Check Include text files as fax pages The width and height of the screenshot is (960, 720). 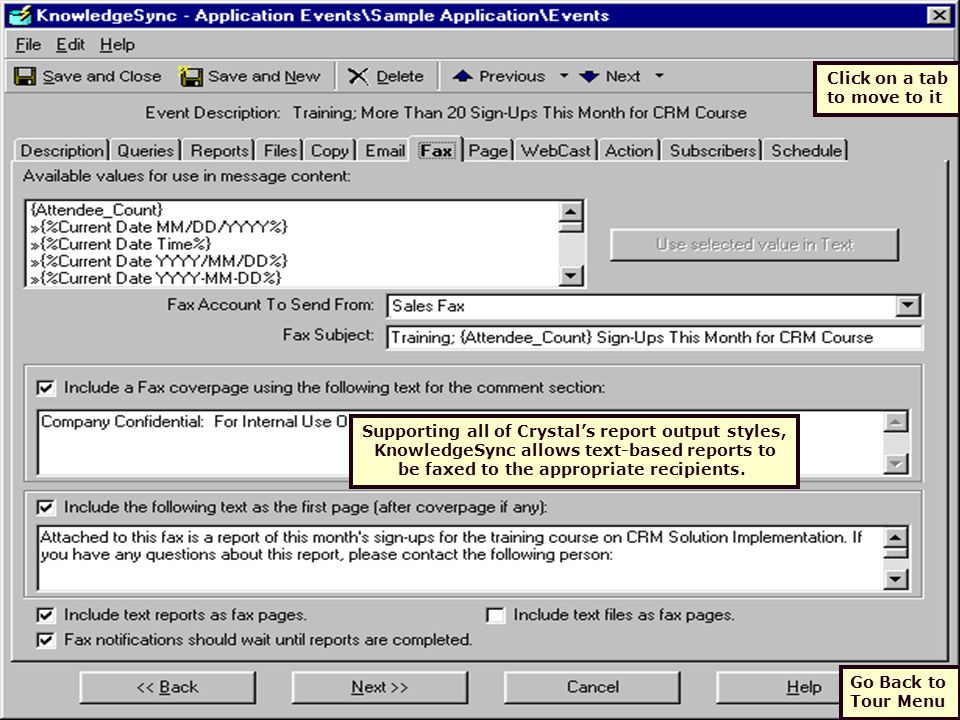click(x=495, y=615)
